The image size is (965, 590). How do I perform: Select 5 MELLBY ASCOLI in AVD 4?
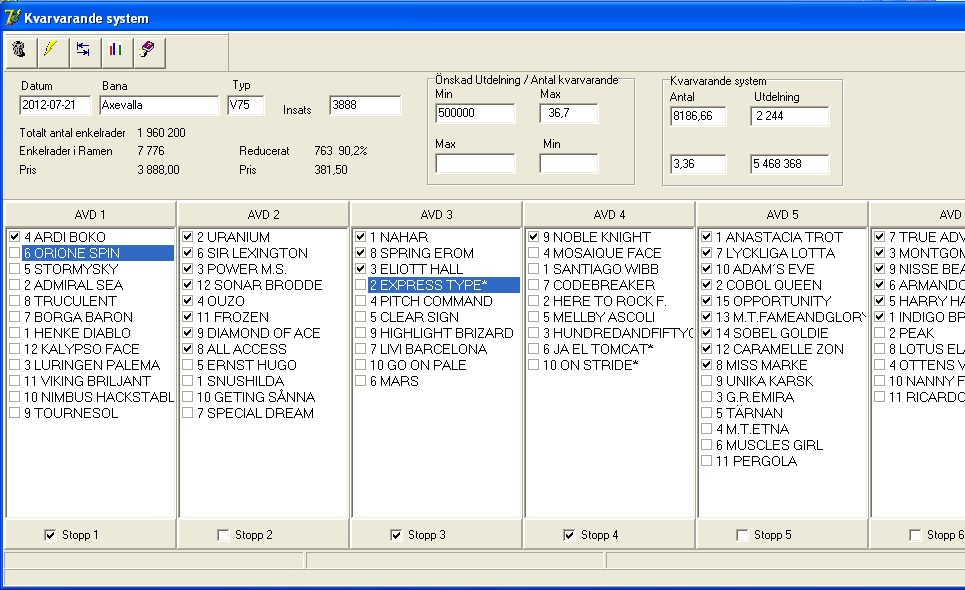pos(598,317)
